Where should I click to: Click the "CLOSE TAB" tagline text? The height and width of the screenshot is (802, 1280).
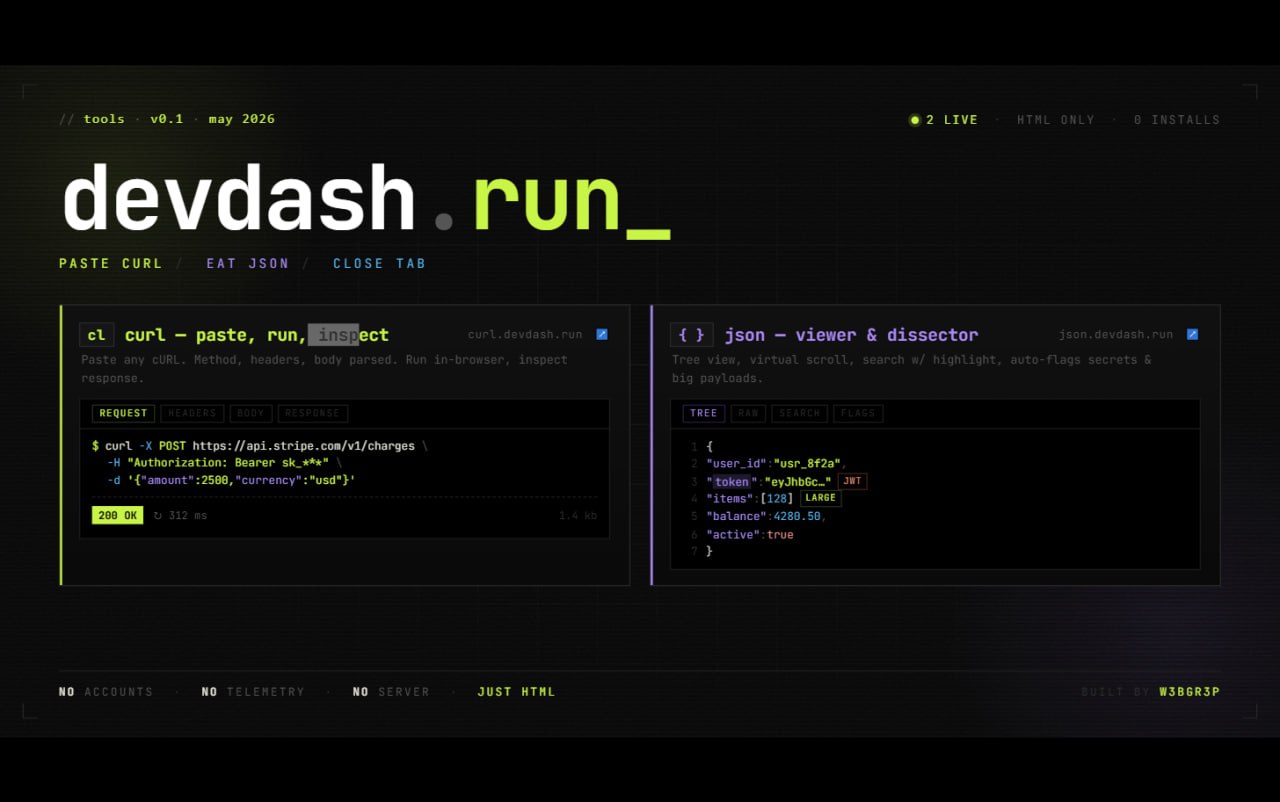click(380, 264)
